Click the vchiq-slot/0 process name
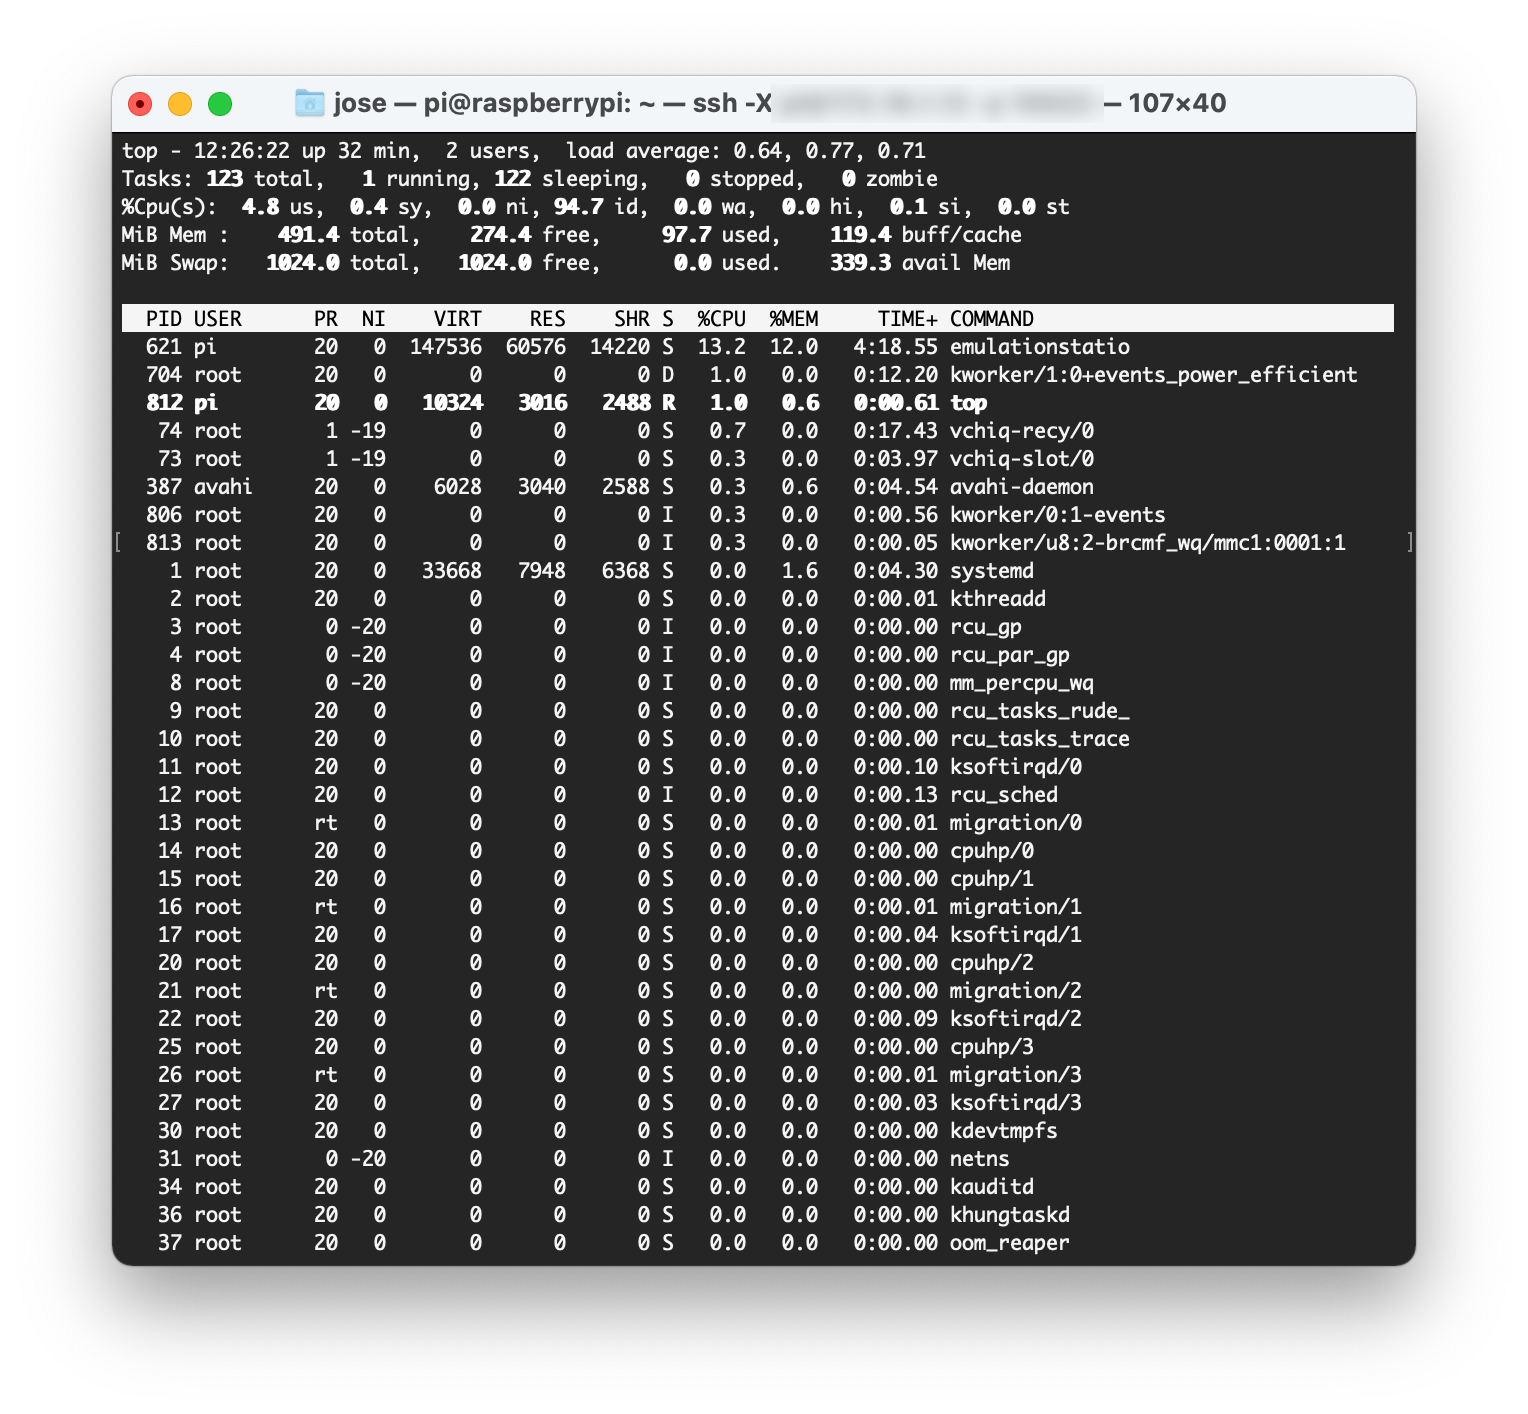The height and width of the screenshot is (1414, 1528). point(1022,459)
